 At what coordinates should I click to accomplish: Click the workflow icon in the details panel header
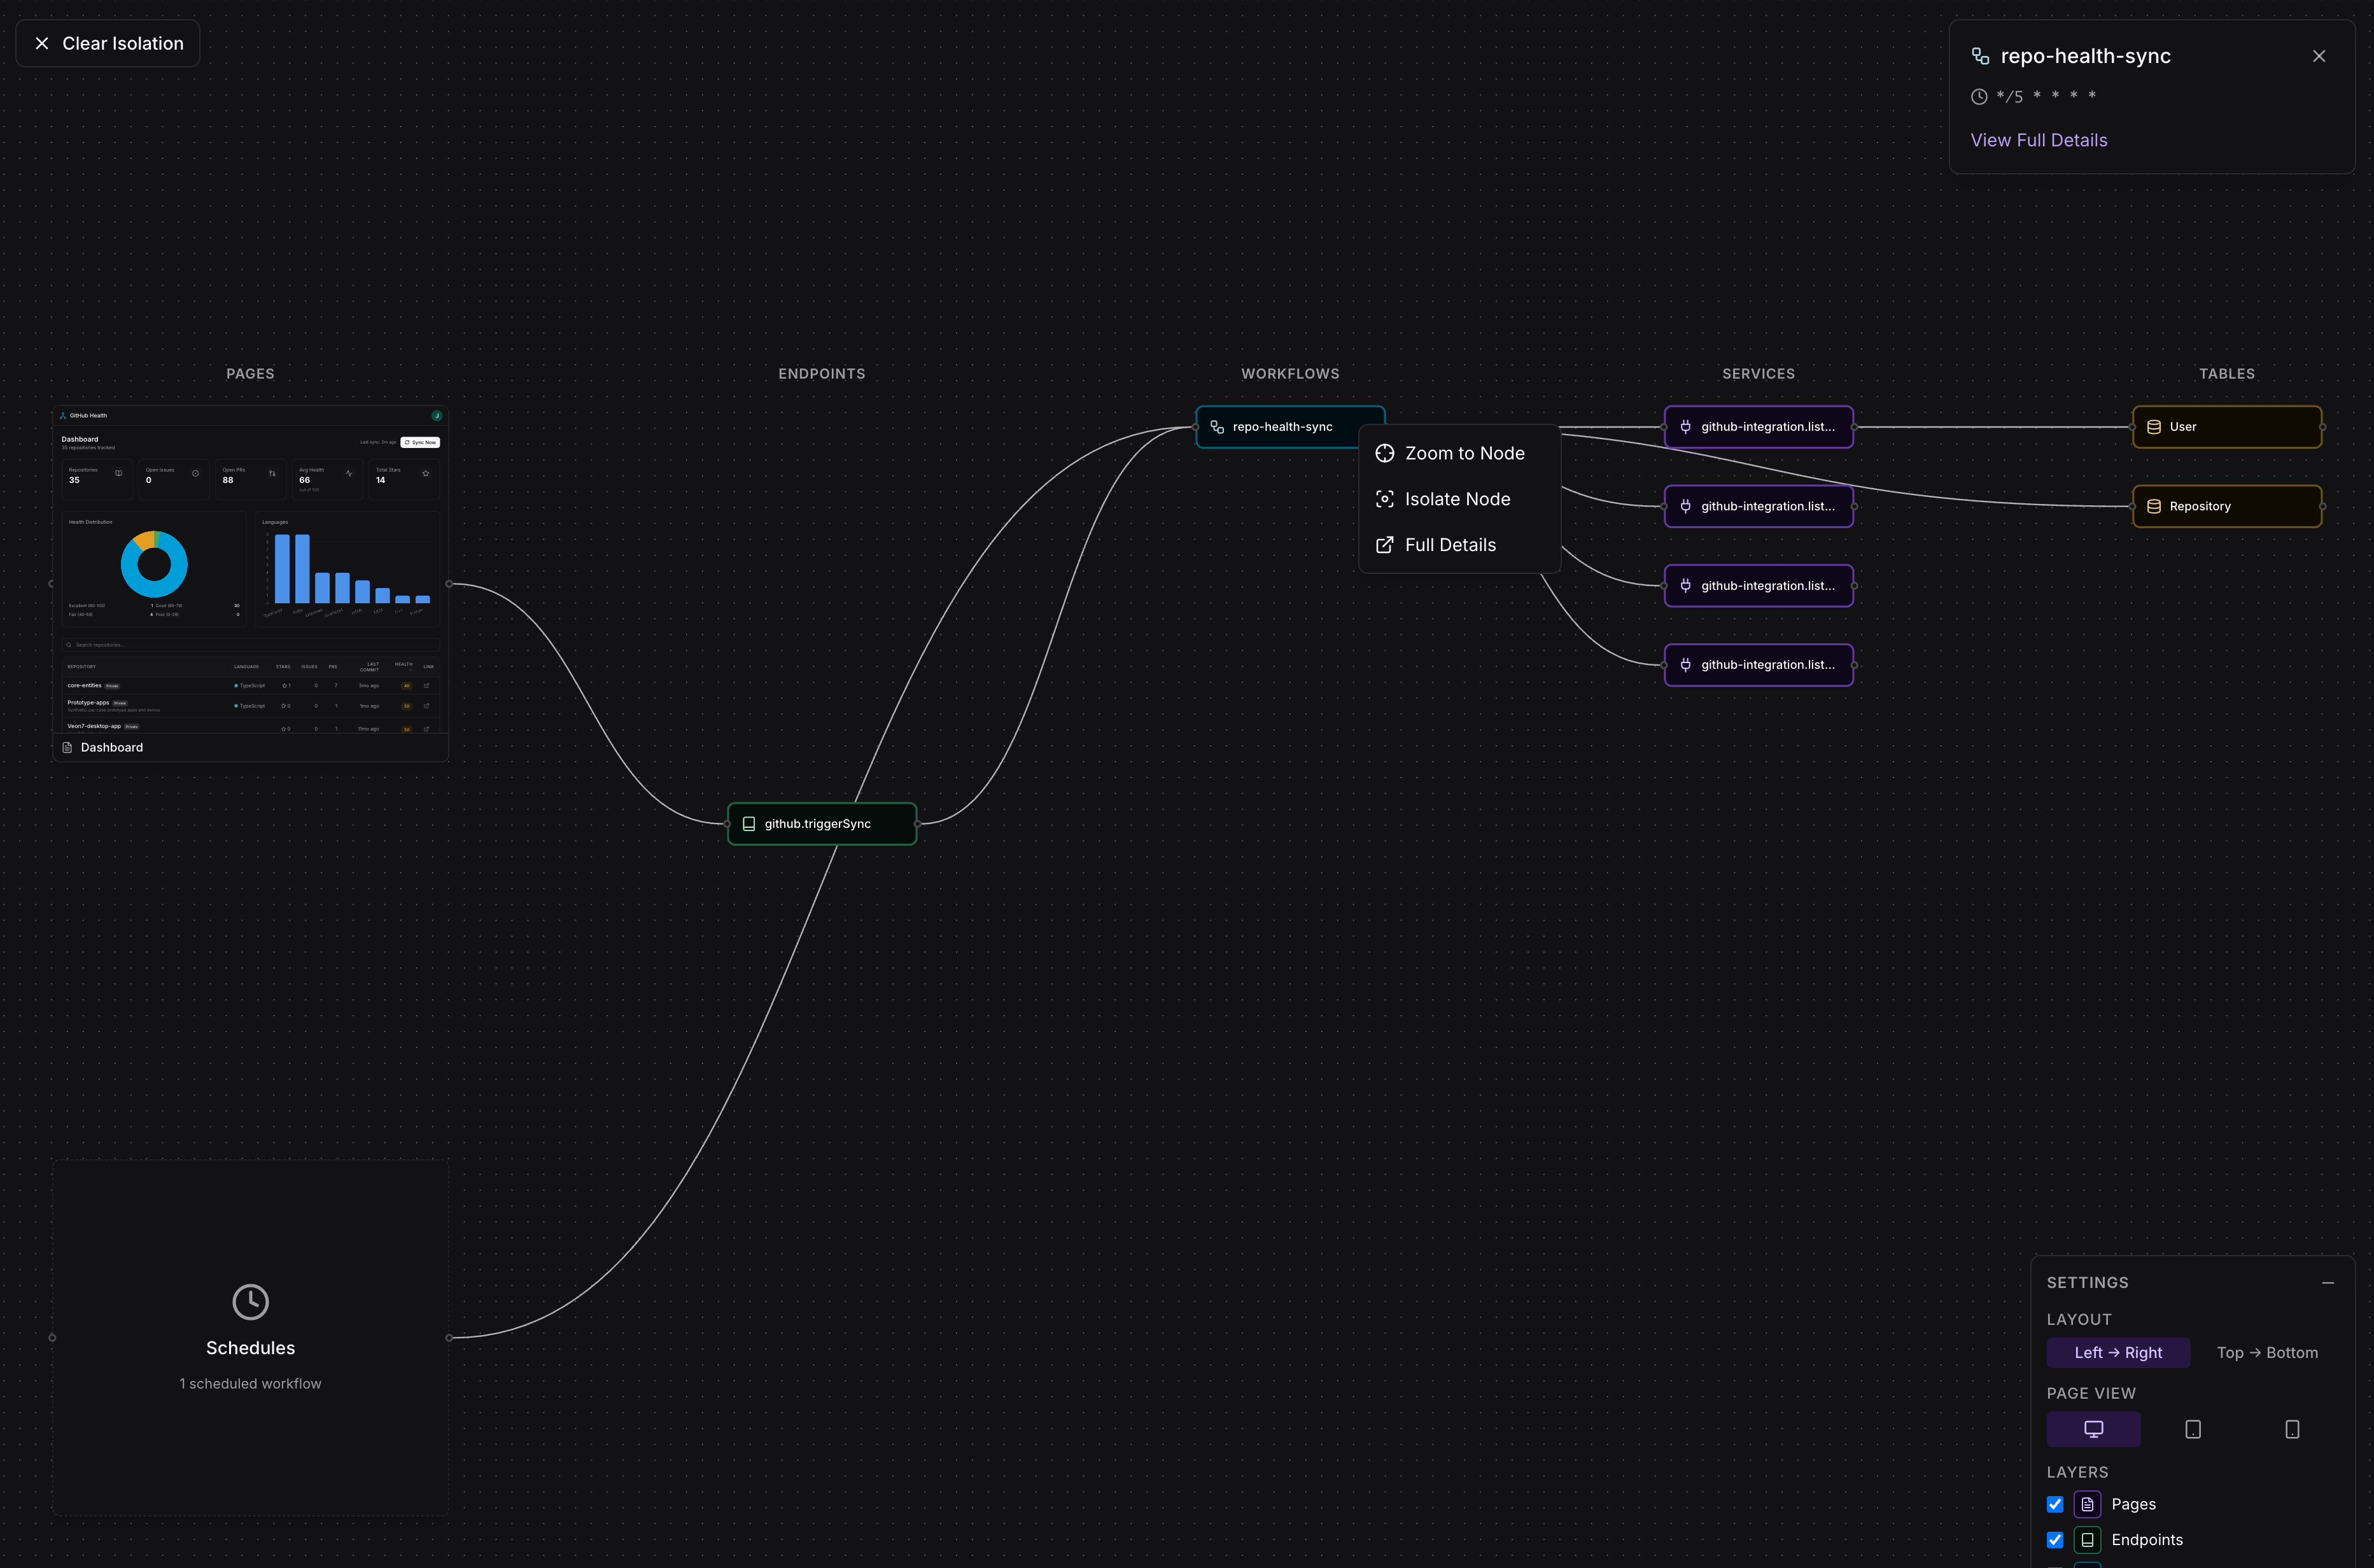[x=1979, y=56]
